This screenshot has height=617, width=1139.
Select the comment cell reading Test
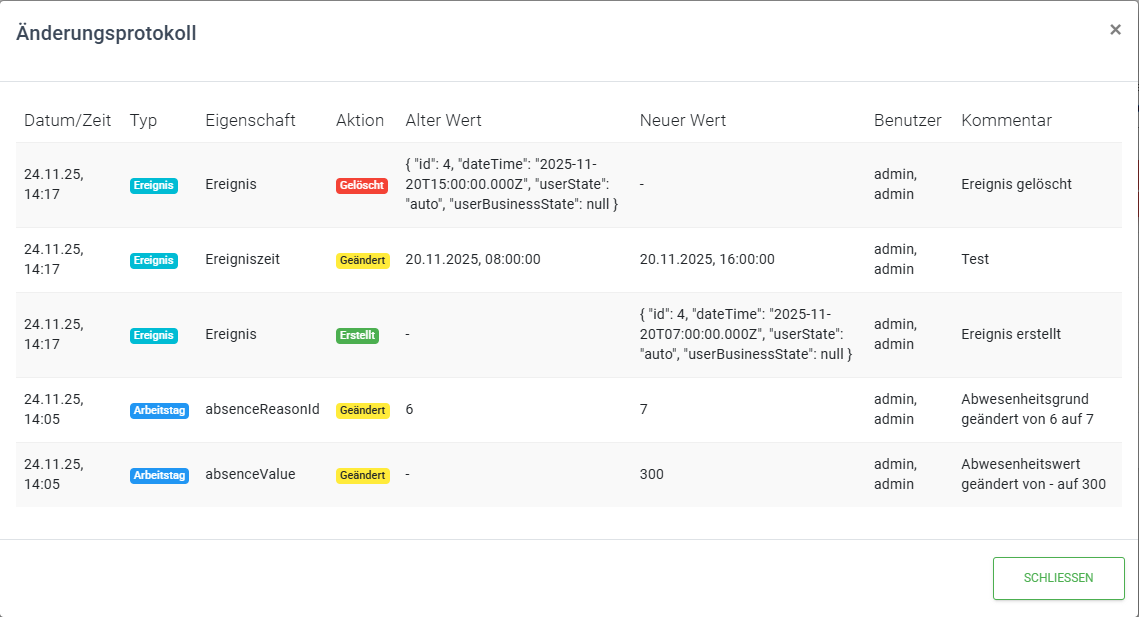(x=975, y=259)
